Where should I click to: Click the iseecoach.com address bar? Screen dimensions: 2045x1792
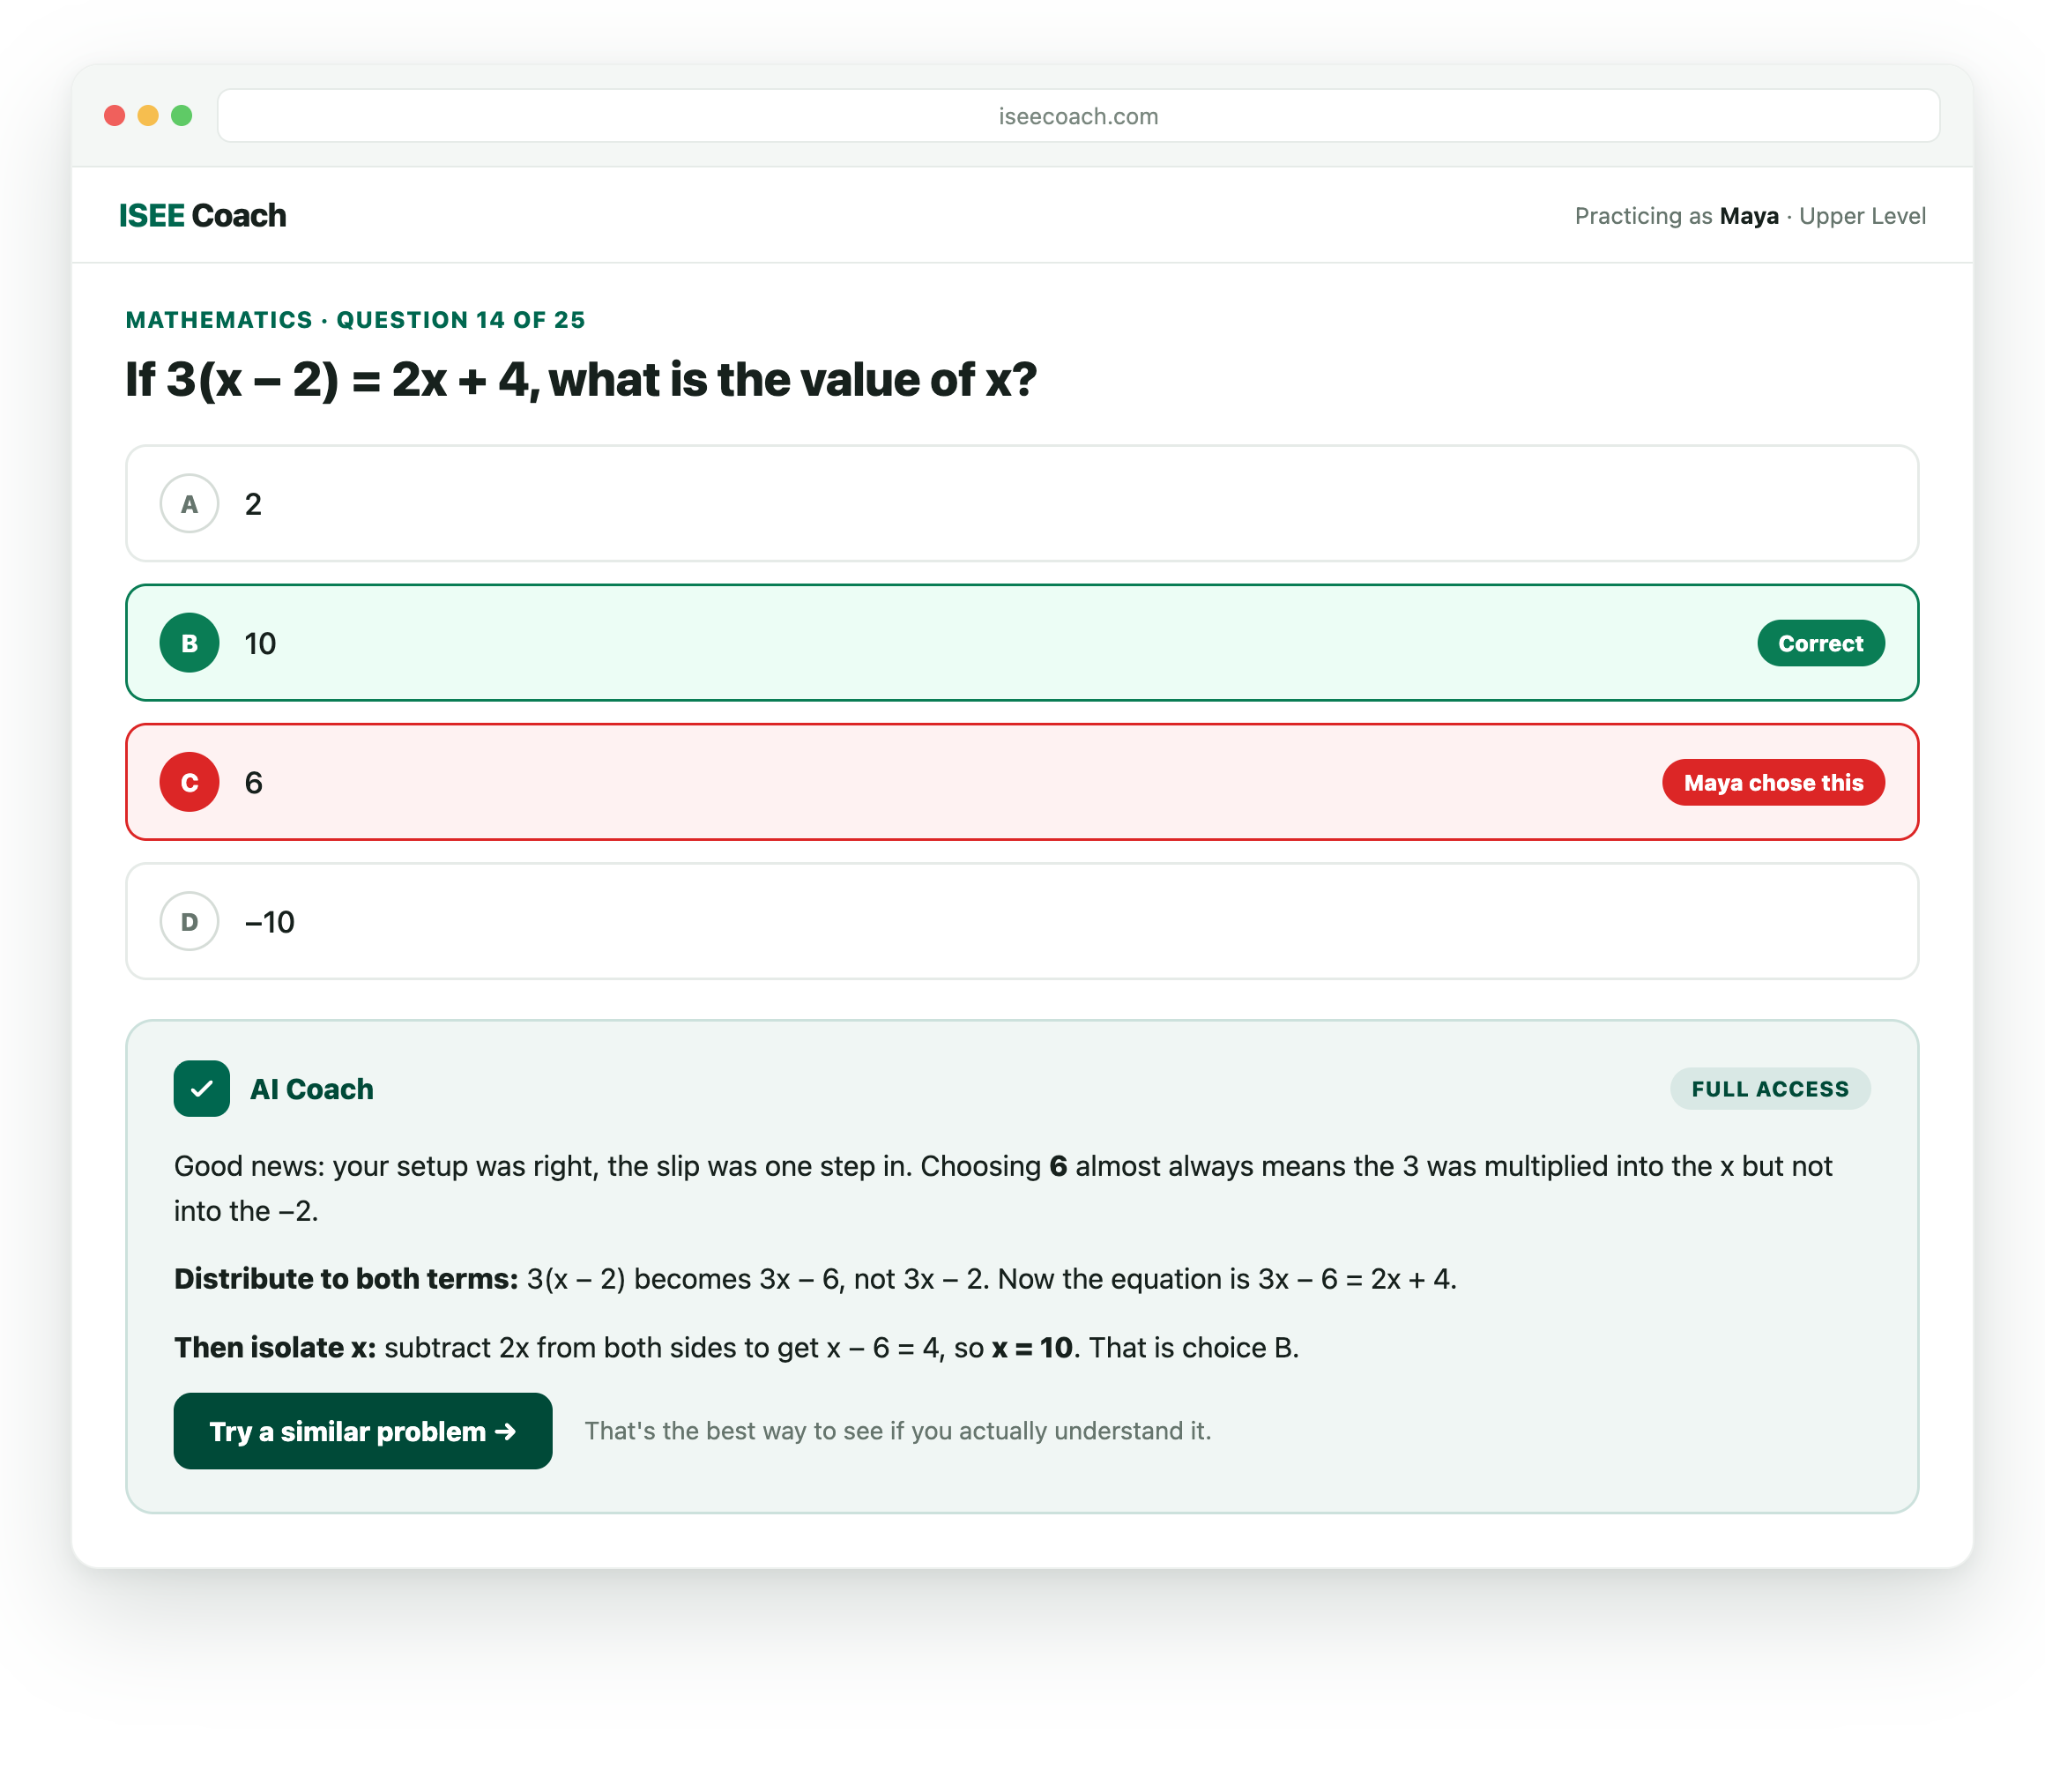[x=1078, y=116]
